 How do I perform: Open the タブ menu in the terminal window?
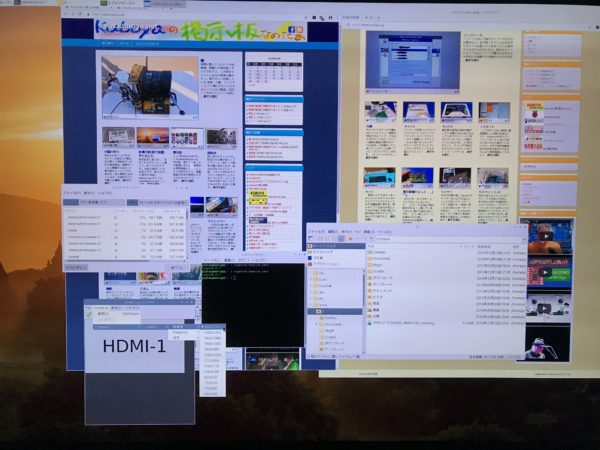pos(242,260)
